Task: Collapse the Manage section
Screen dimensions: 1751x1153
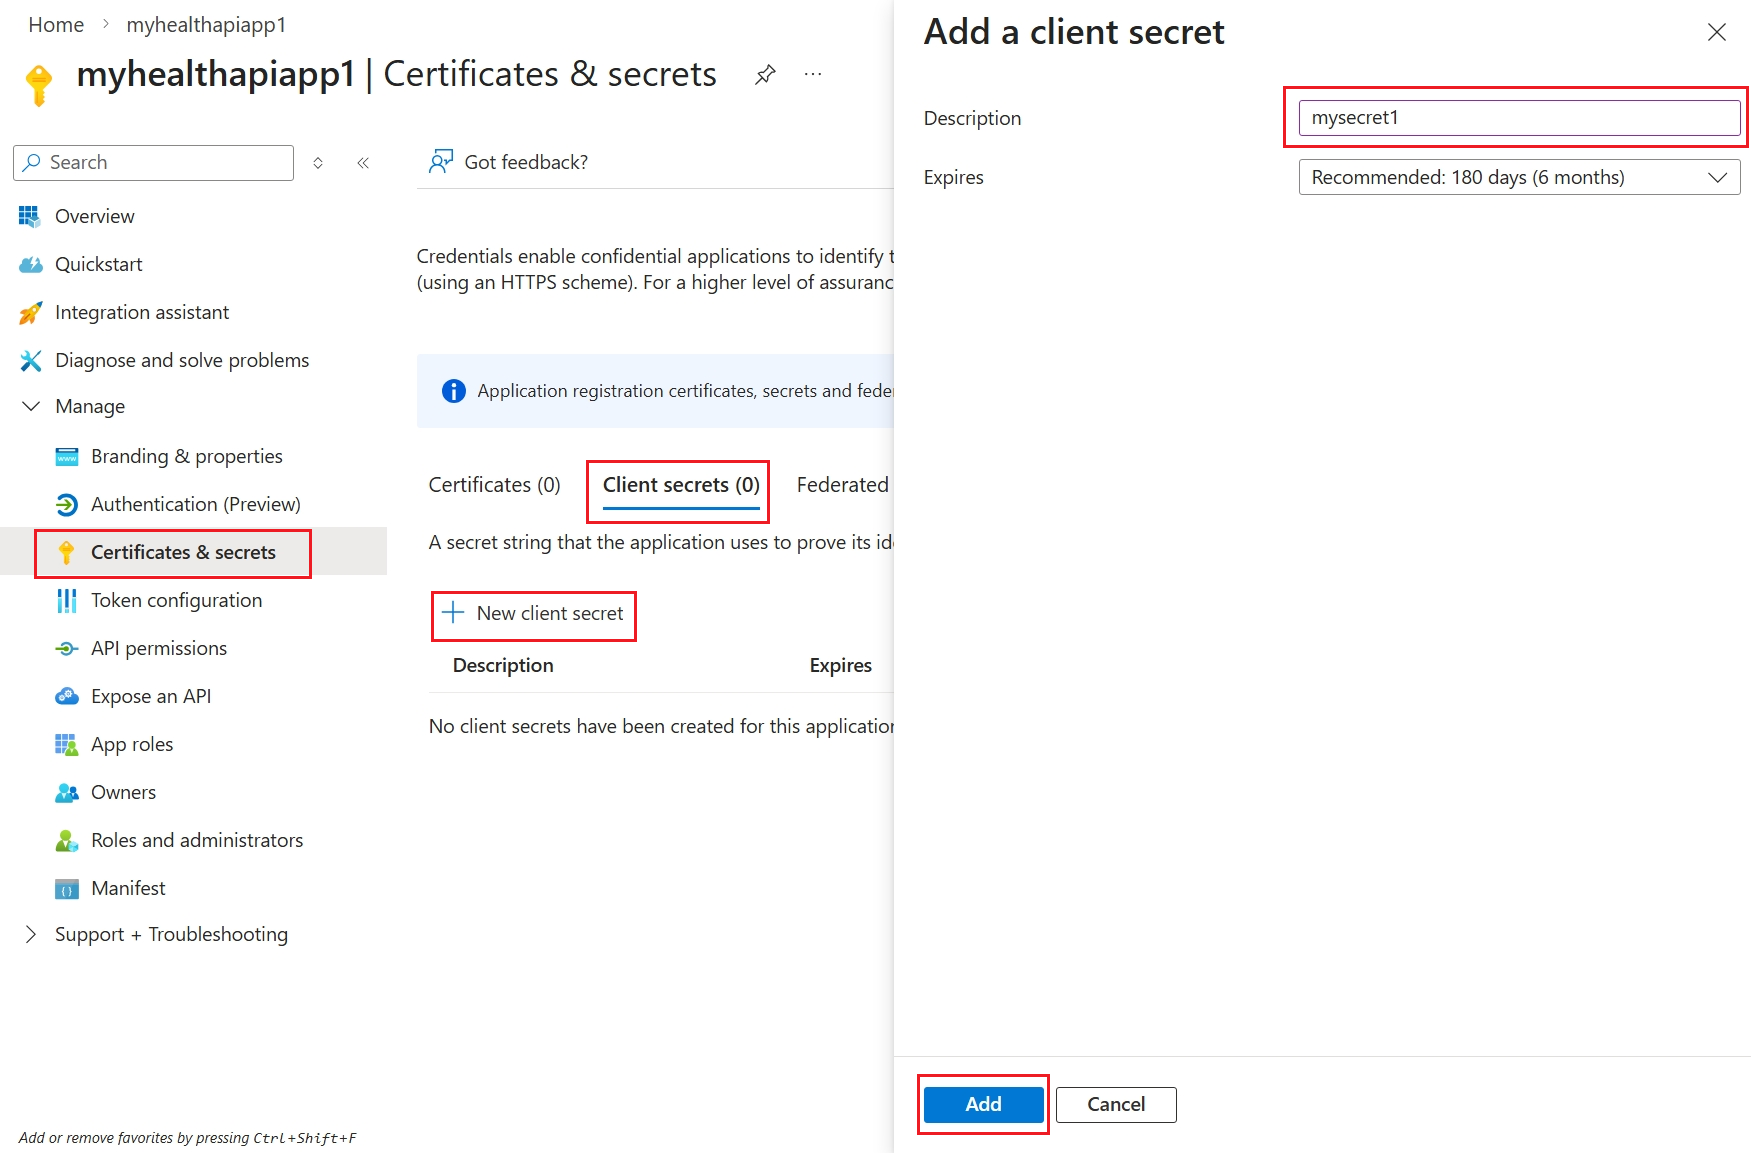Action: click(31, 406)
